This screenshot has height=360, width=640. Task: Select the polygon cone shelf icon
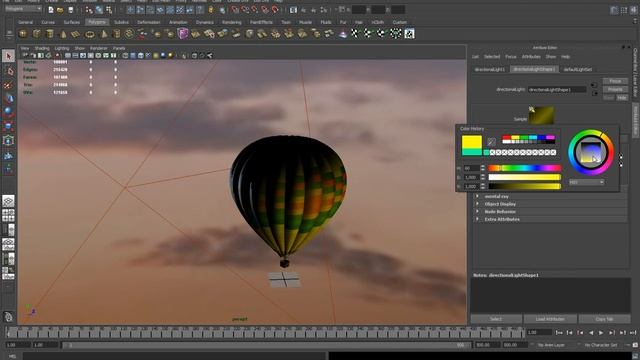(63, 34)
